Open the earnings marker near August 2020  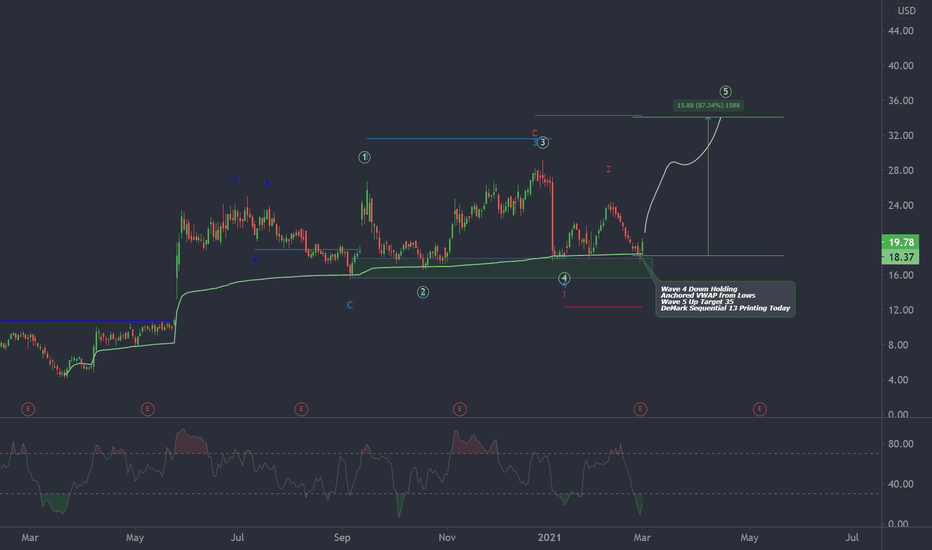click(x=301, y=409)
